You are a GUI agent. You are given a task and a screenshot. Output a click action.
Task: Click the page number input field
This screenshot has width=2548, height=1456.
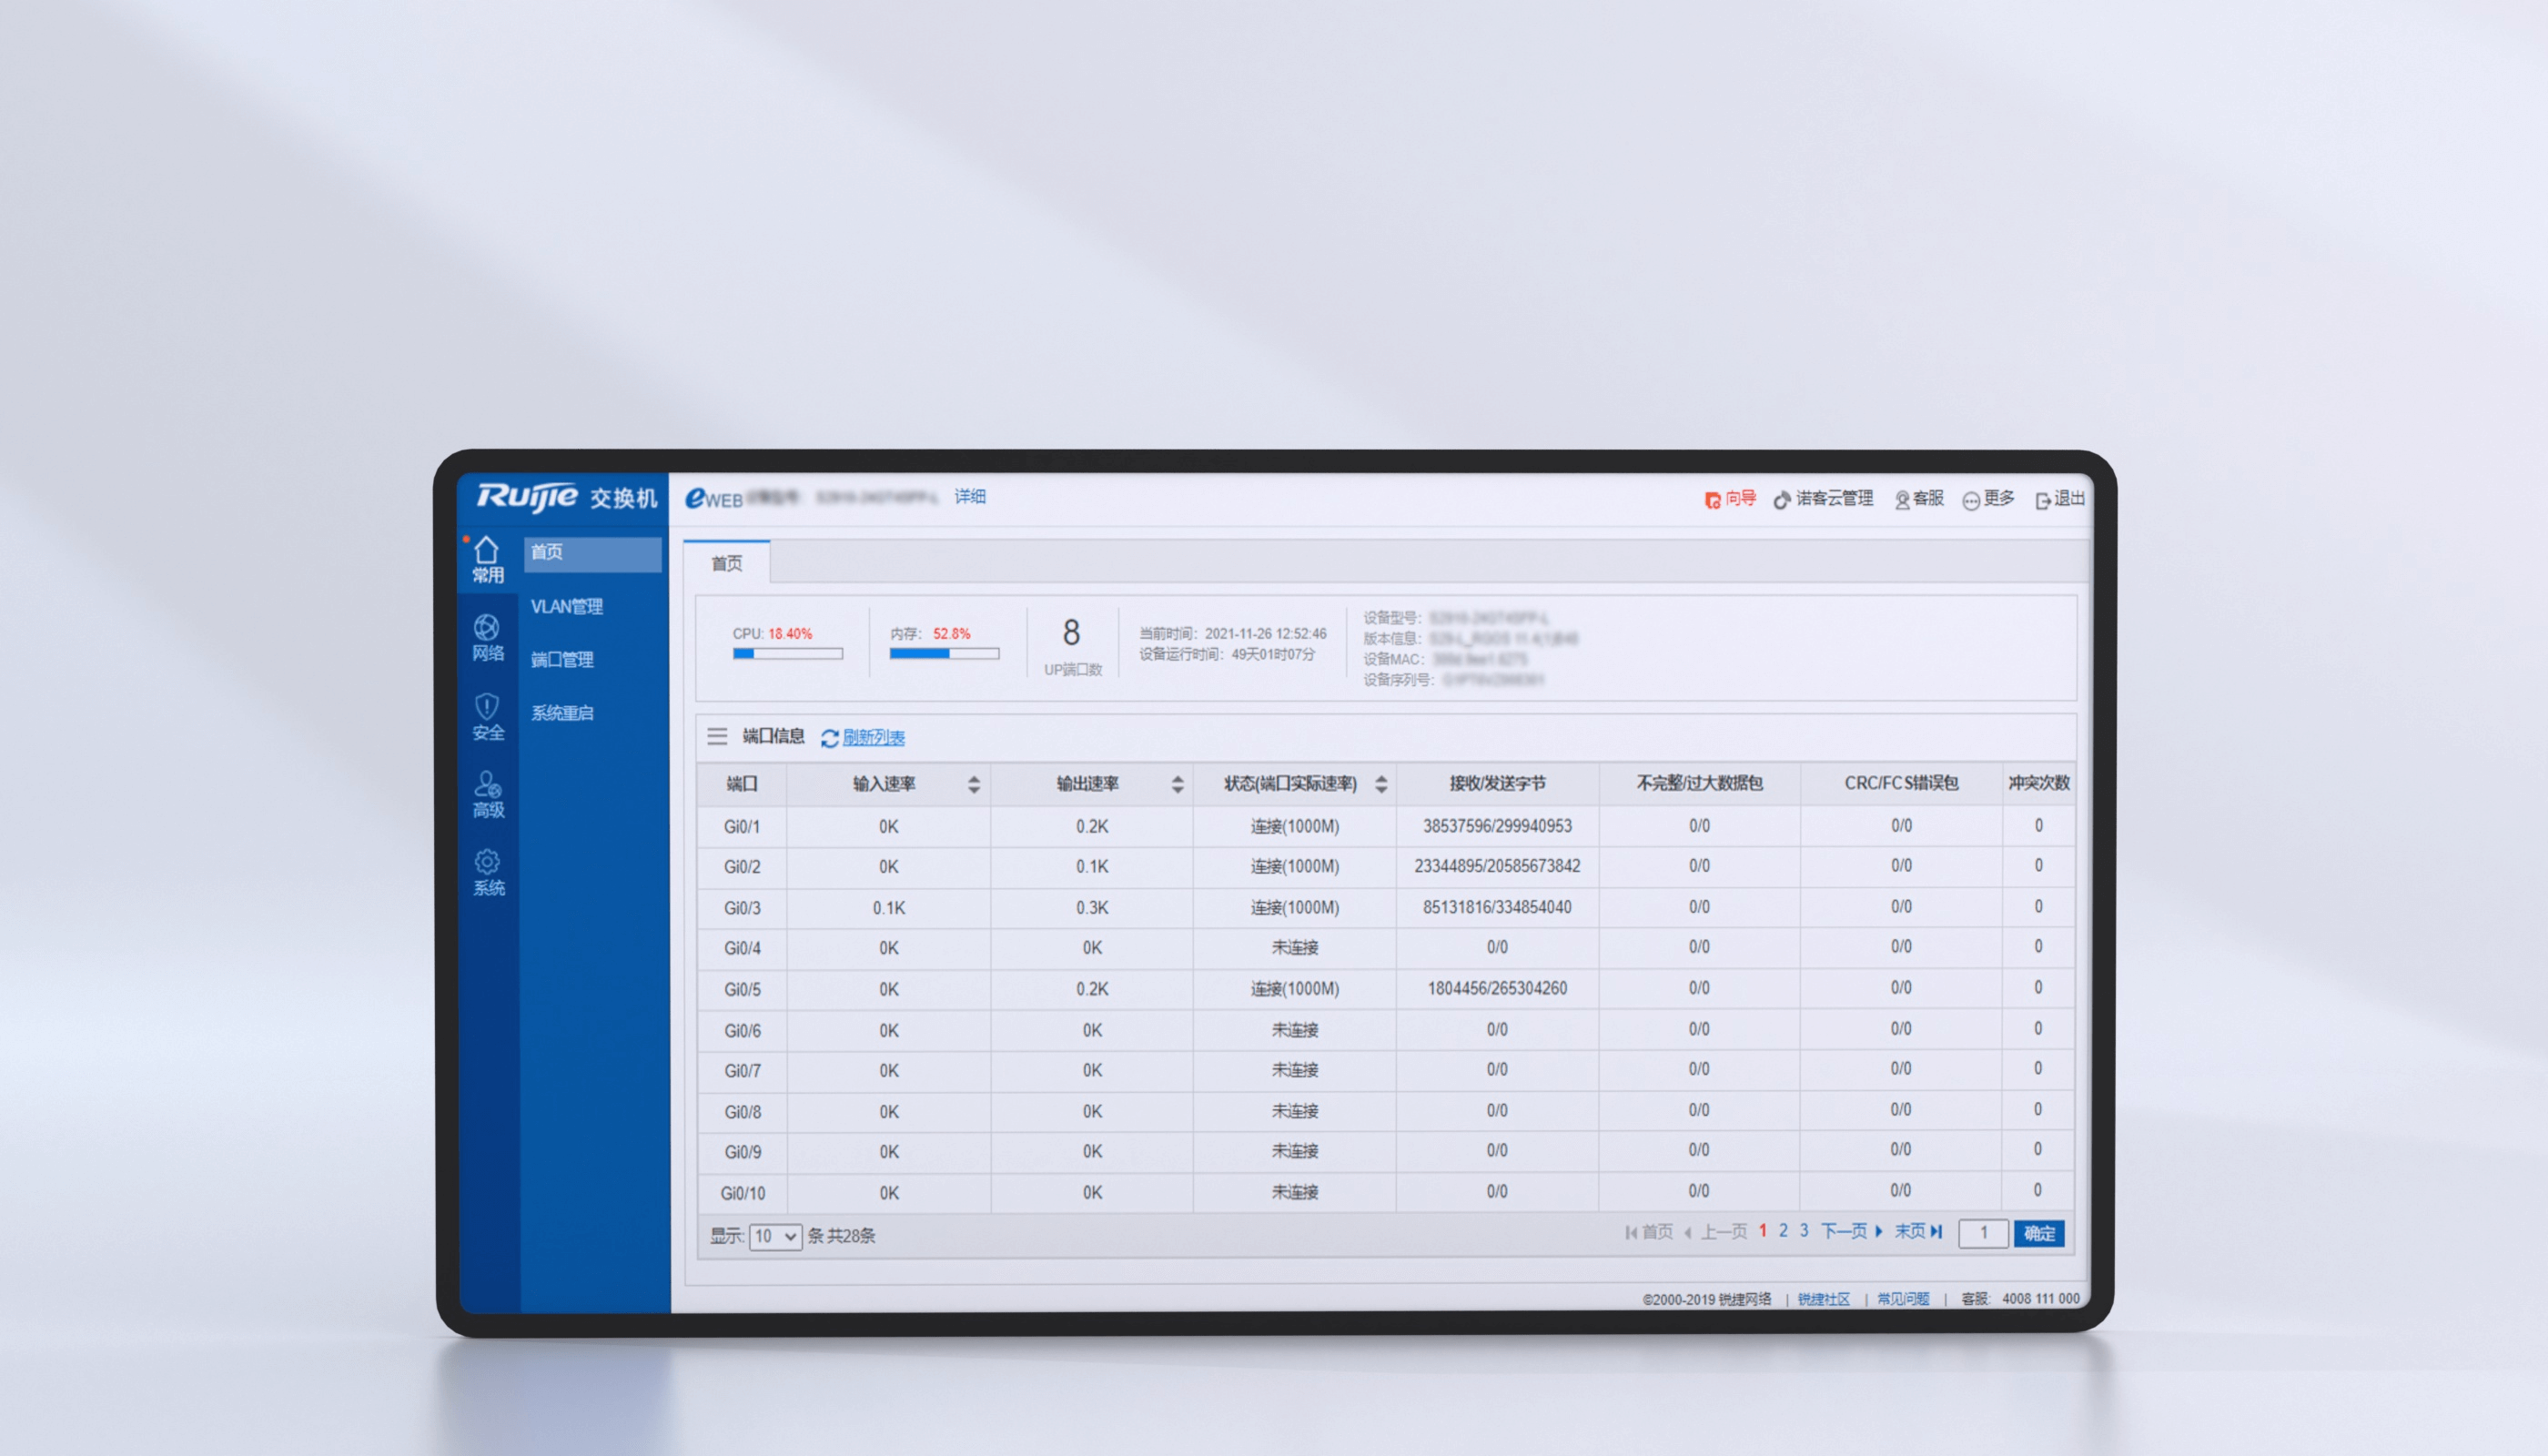click(1983, 1233)
